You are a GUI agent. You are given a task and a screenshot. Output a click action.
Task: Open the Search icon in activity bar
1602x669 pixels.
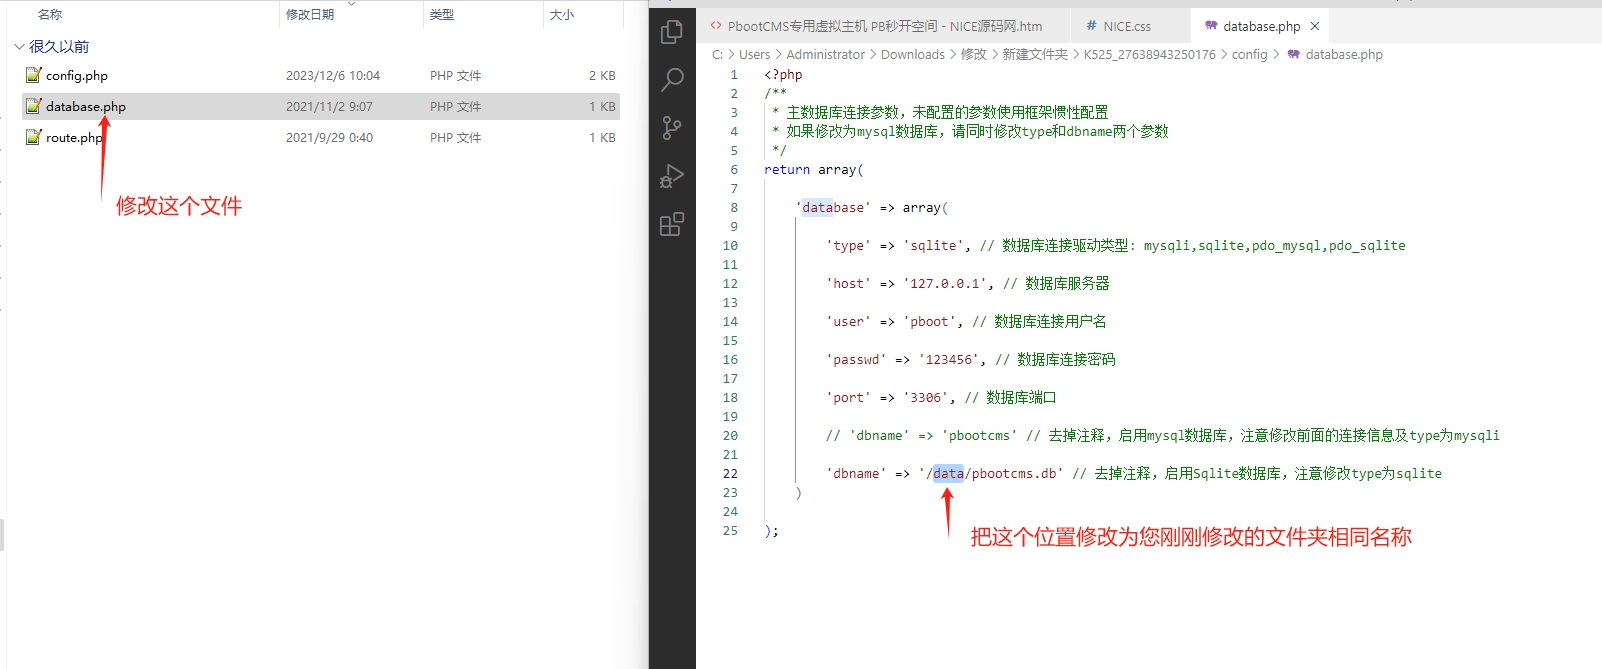[672, 80]
